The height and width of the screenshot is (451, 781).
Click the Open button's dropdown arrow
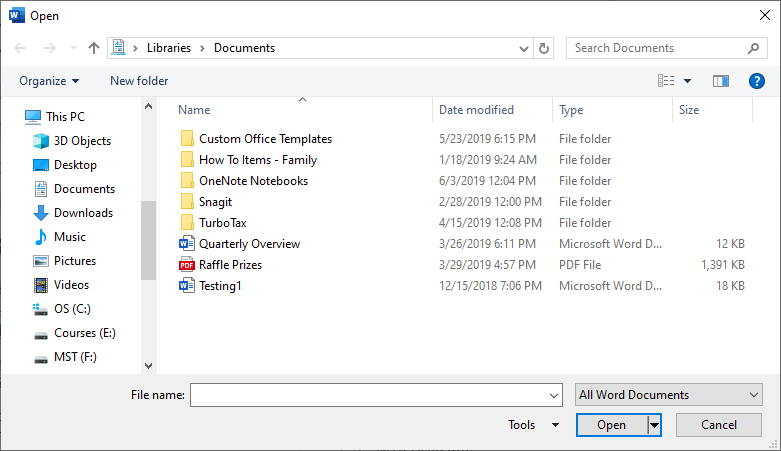(x=655, y=425)
